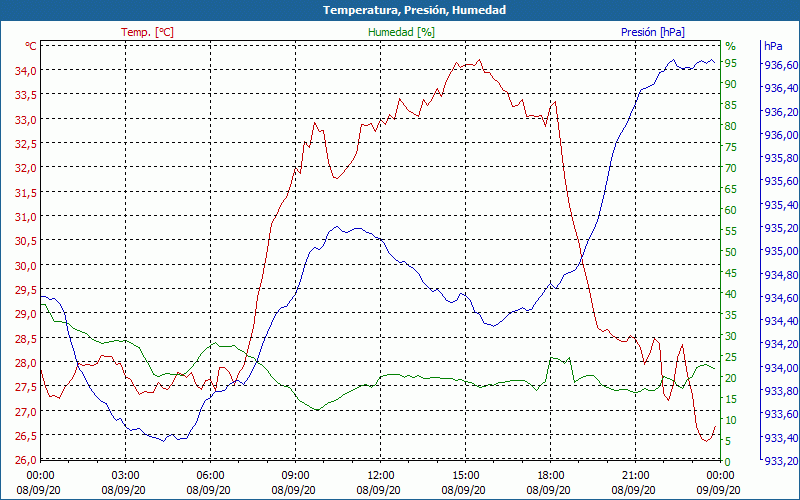The image size is (800, 500).
Task: Click the hPa unit label on pressure axis
Action: tap(773, 46)
